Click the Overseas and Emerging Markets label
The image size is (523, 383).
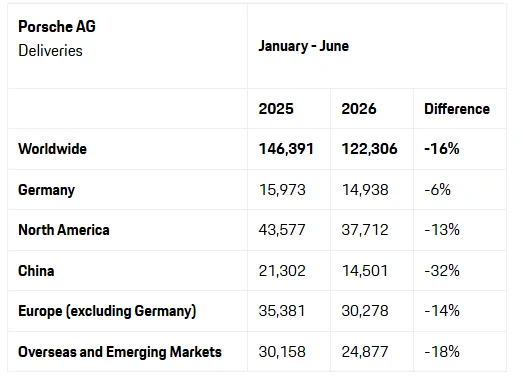pyautogui.click(x=120, y=352)
